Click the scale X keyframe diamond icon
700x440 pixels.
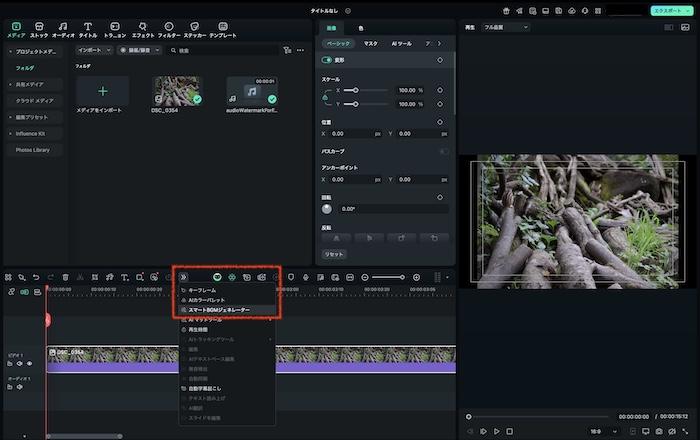tap(440, 90)
